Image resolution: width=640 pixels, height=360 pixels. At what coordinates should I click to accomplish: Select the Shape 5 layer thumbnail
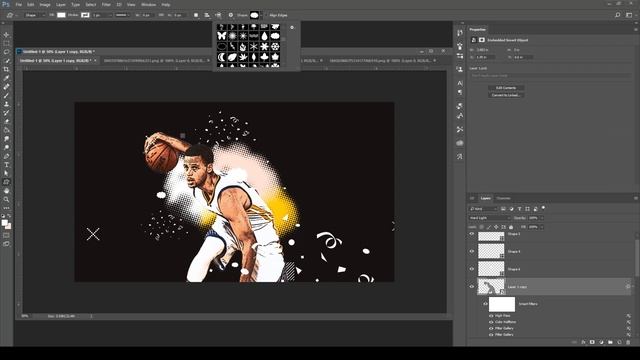pos(491,236)
